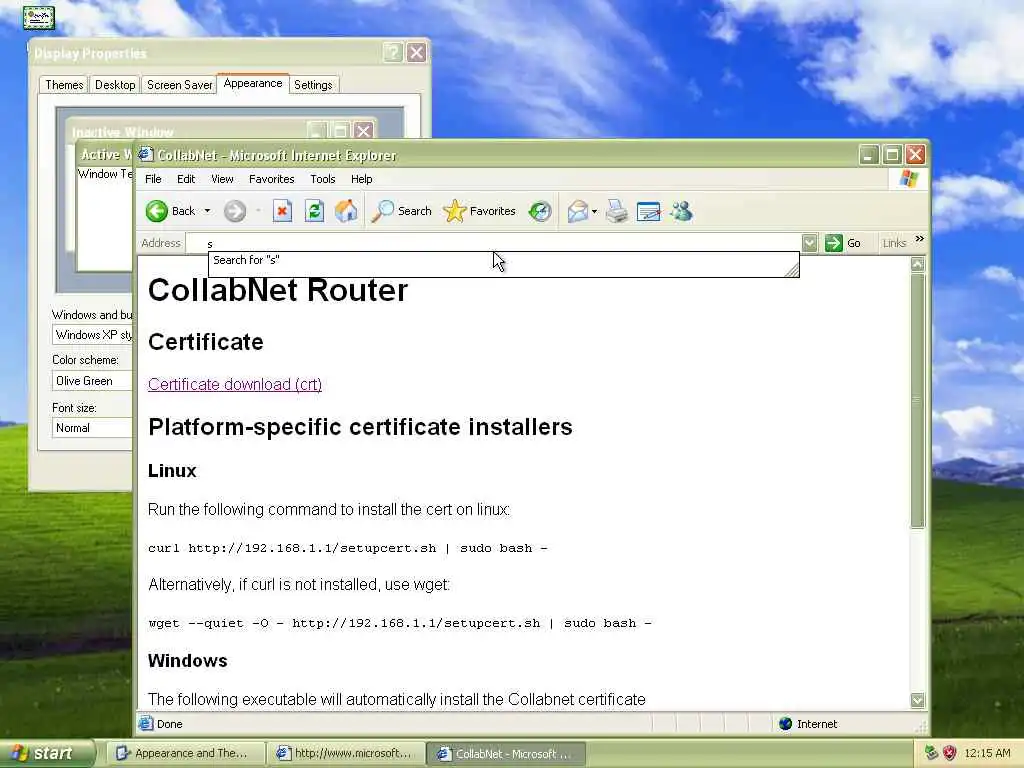Click the security shield tray icon

click(950, 753)
